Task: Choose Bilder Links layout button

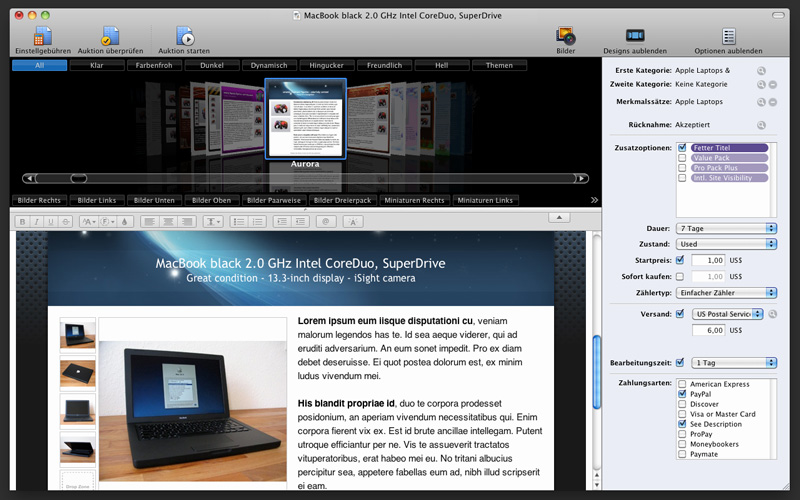Action: (x=97, y=201)
